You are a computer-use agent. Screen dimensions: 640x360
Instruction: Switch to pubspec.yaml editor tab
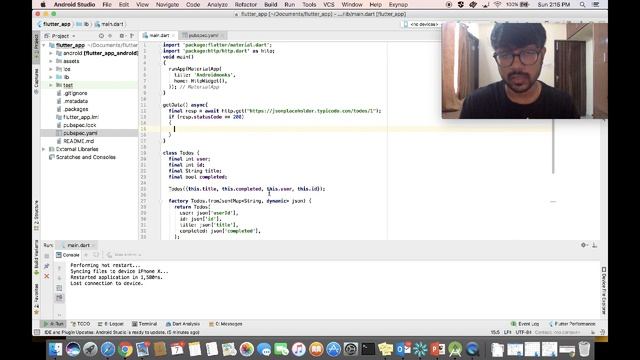[203, 36]
